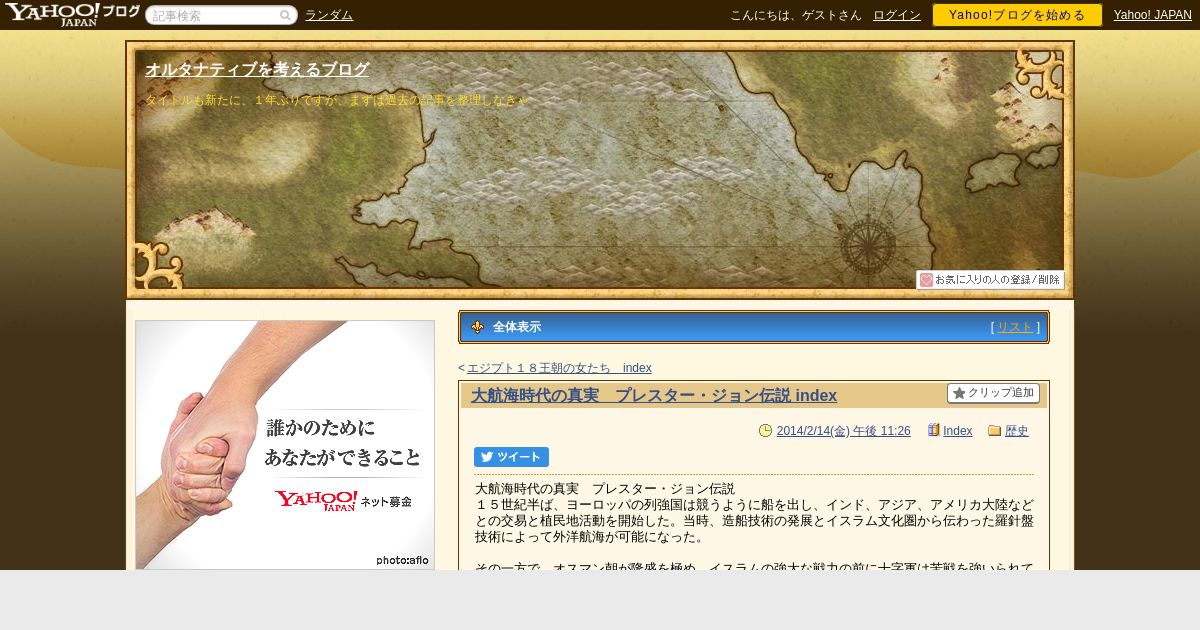
Task: Open the blog title オルタナティブを考えるブログ
Action: coord(257,70)
